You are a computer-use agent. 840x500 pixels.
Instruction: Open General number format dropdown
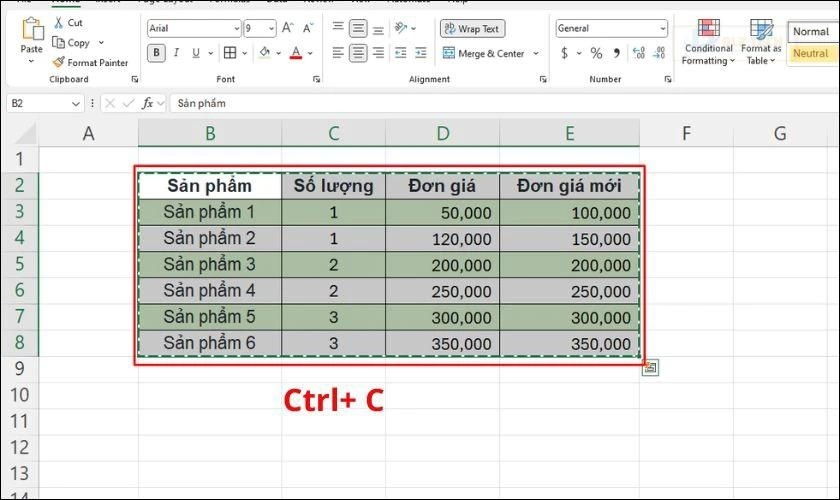pos(663,28)
